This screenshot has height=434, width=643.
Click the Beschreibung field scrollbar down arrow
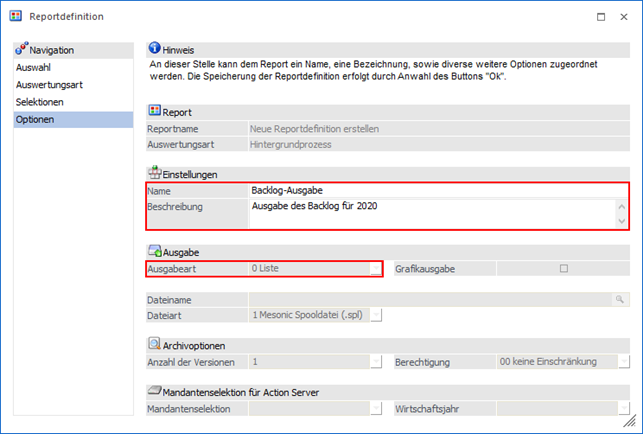coord(622,221)
